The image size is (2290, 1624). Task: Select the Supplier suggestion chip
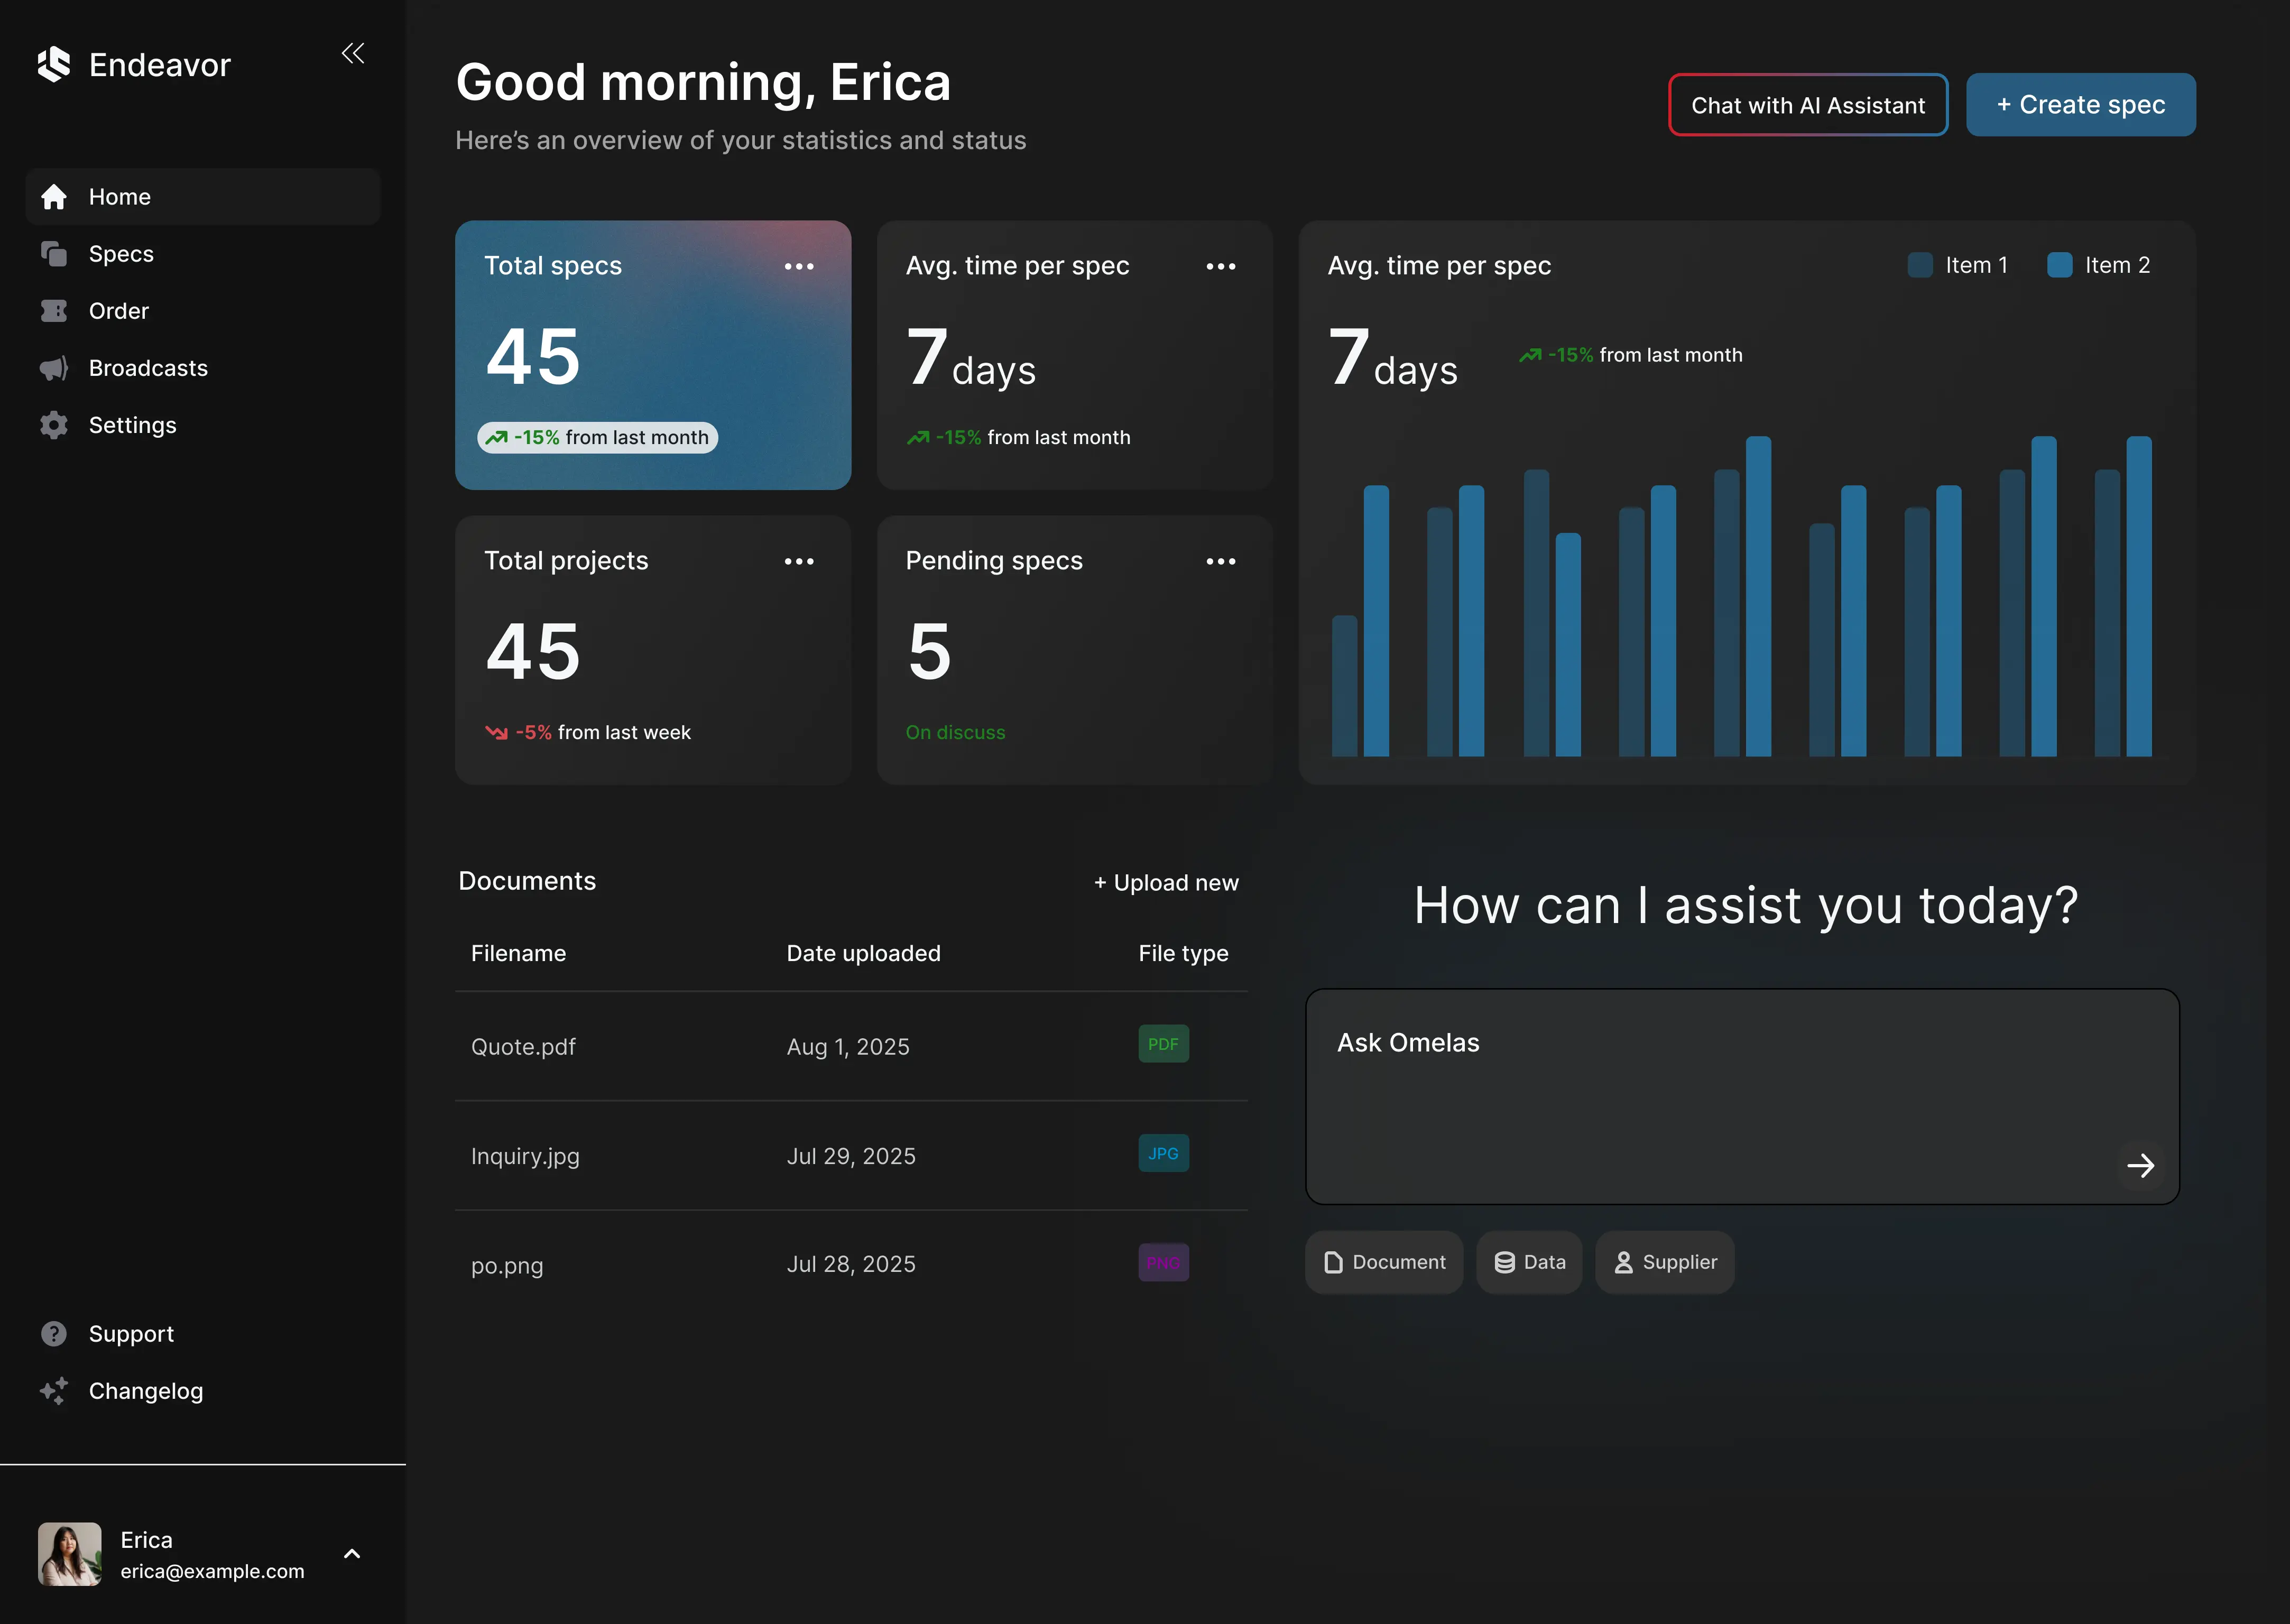tap(1664, 1262)
